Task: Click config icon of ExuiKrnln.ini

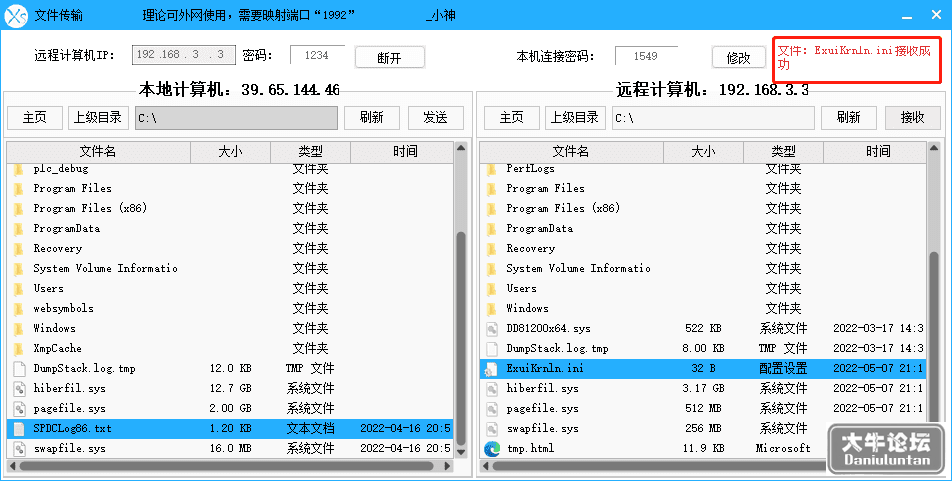Action: [491, 369]
